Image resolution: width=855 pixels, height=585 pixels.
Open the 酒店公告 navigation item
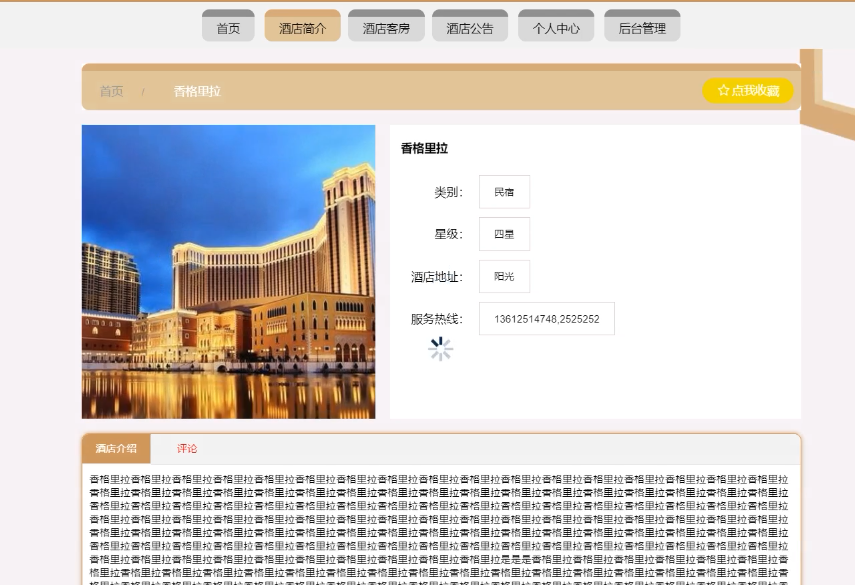click(x=469, y=27)
